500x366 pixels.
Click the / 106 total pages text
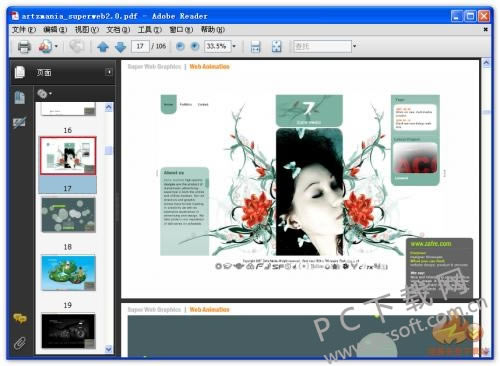[159, 46]
